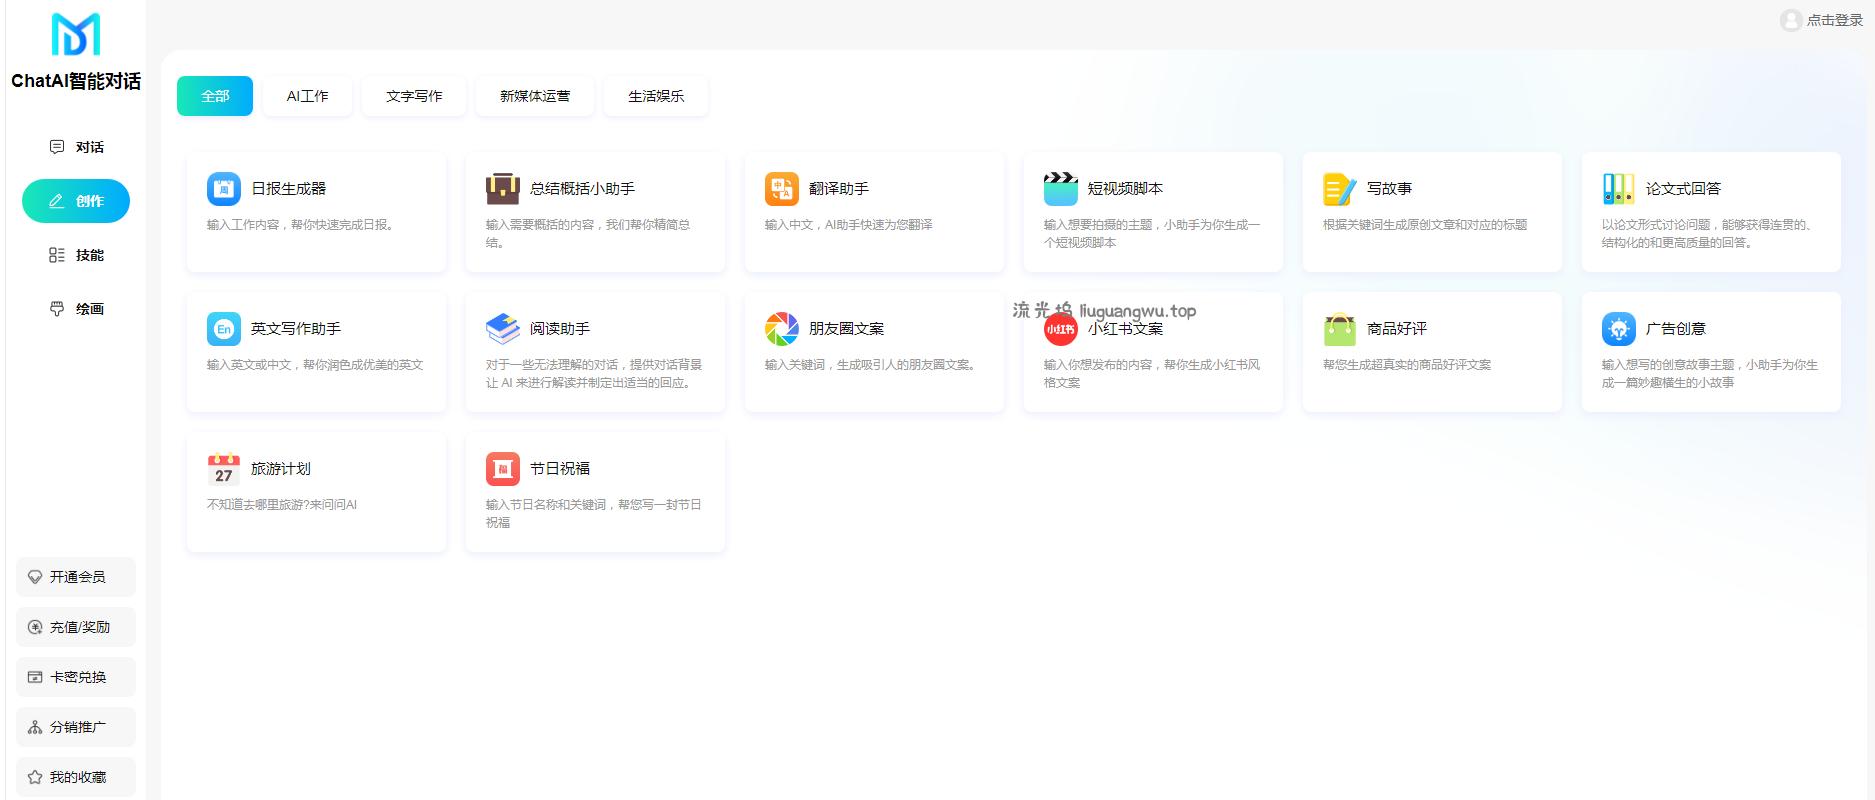The image size is (1875, 800).
Task: Click the 阅读助手 books icon
Action: click(503, 328)
